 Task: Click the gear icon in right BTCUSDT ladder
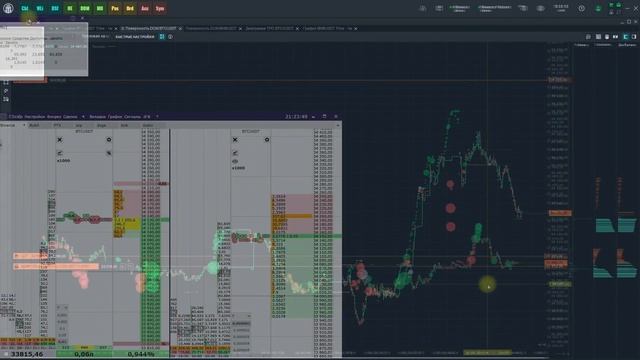point(267,140)
